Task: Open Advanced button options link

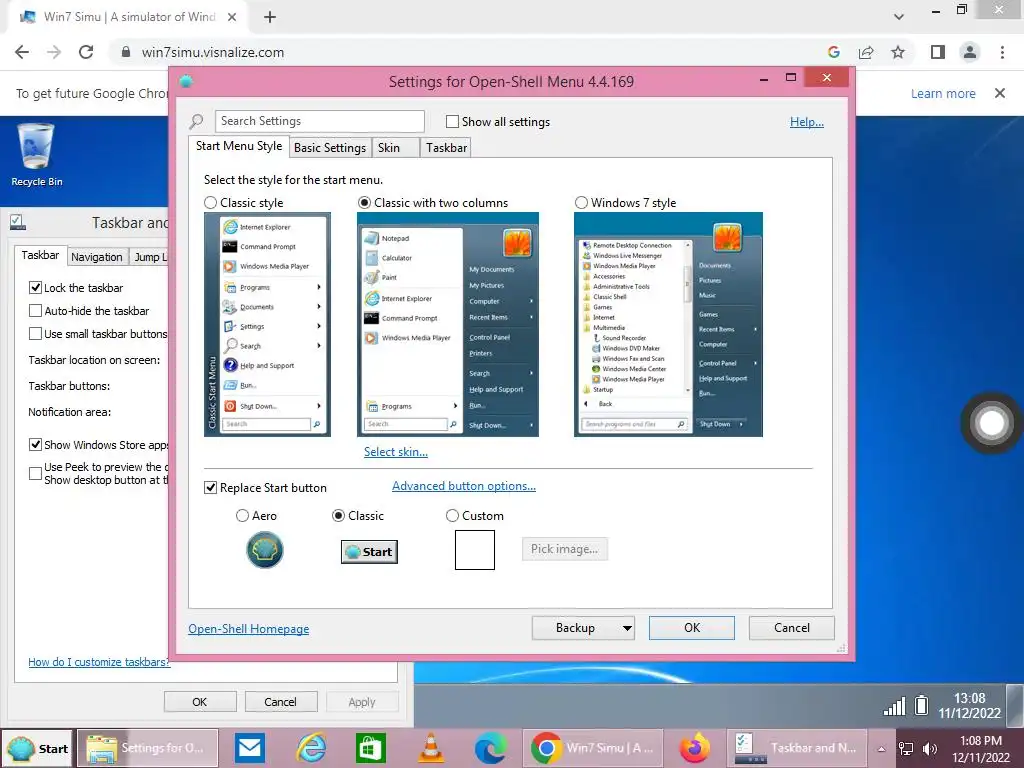Action: click(464, 486)
